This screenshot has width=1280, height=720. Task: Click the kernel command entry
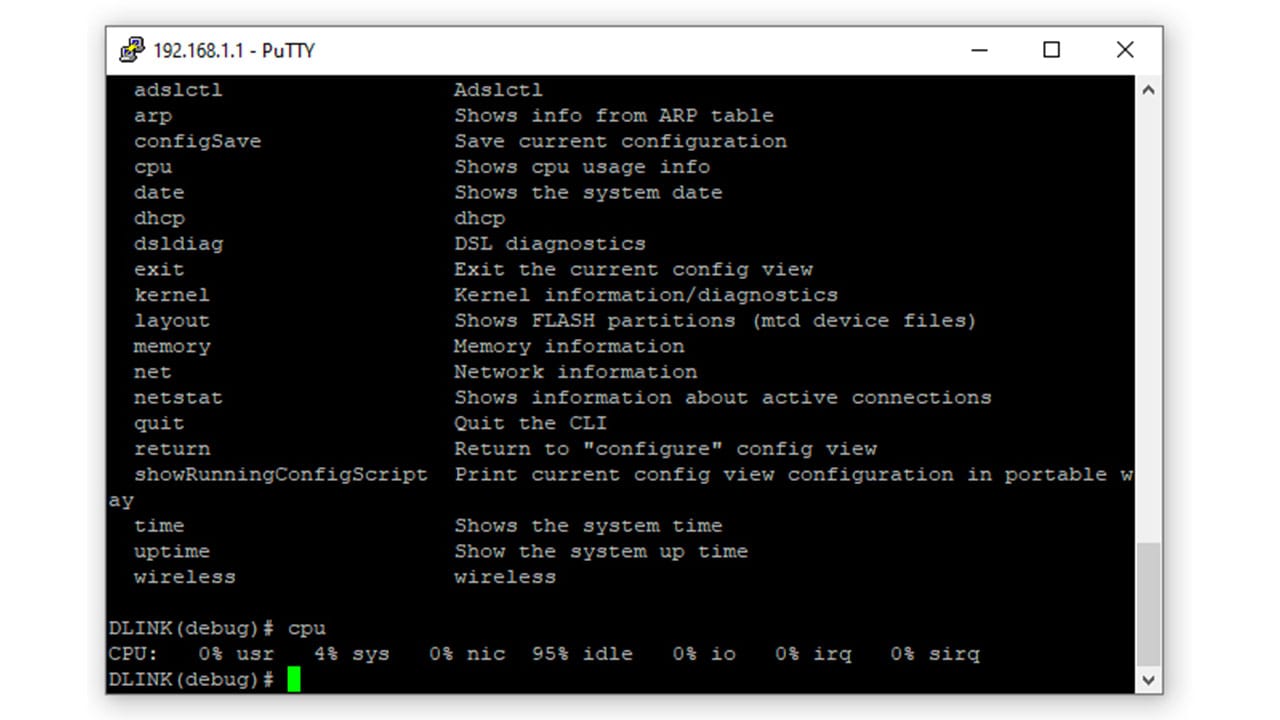(171, 295)
